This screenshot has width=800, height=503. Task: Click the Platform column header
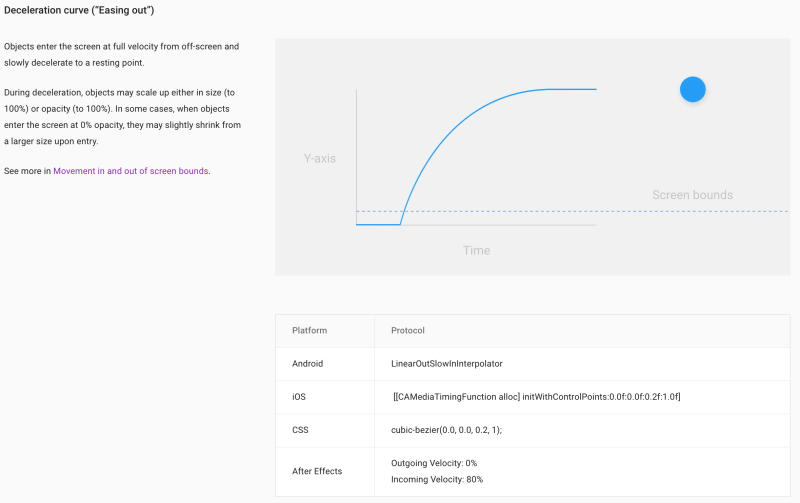click(x=309, y=330)
